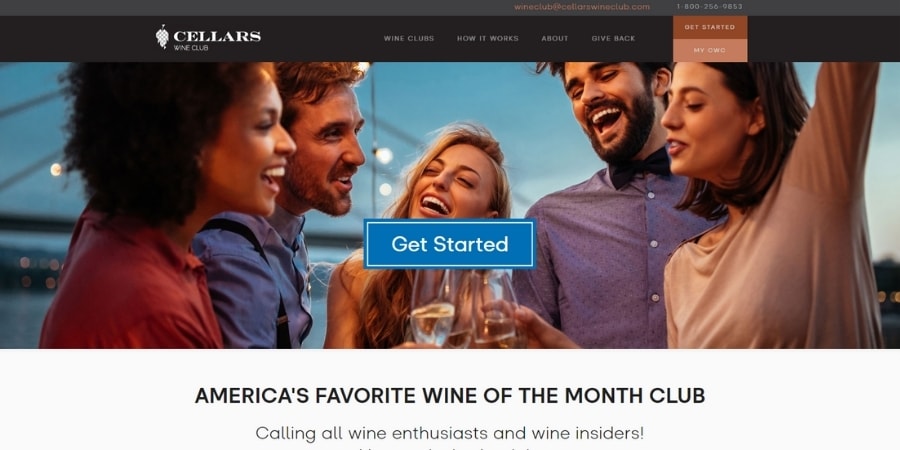Open the How It Works page
Screen dimensions: 900x450
487,38
